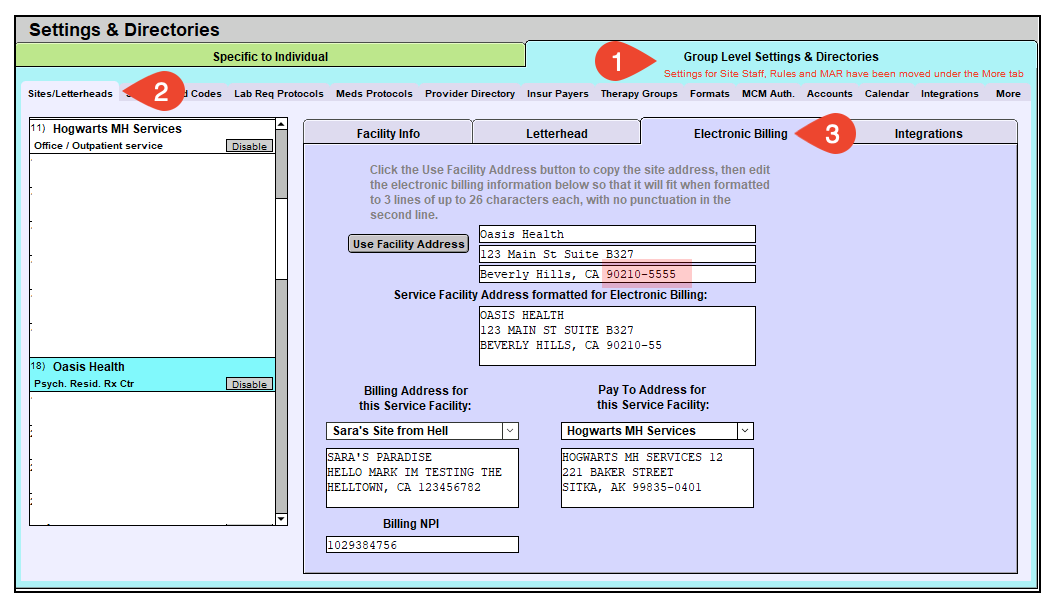Click the Billing NPI field

click(x=422, y=545)
